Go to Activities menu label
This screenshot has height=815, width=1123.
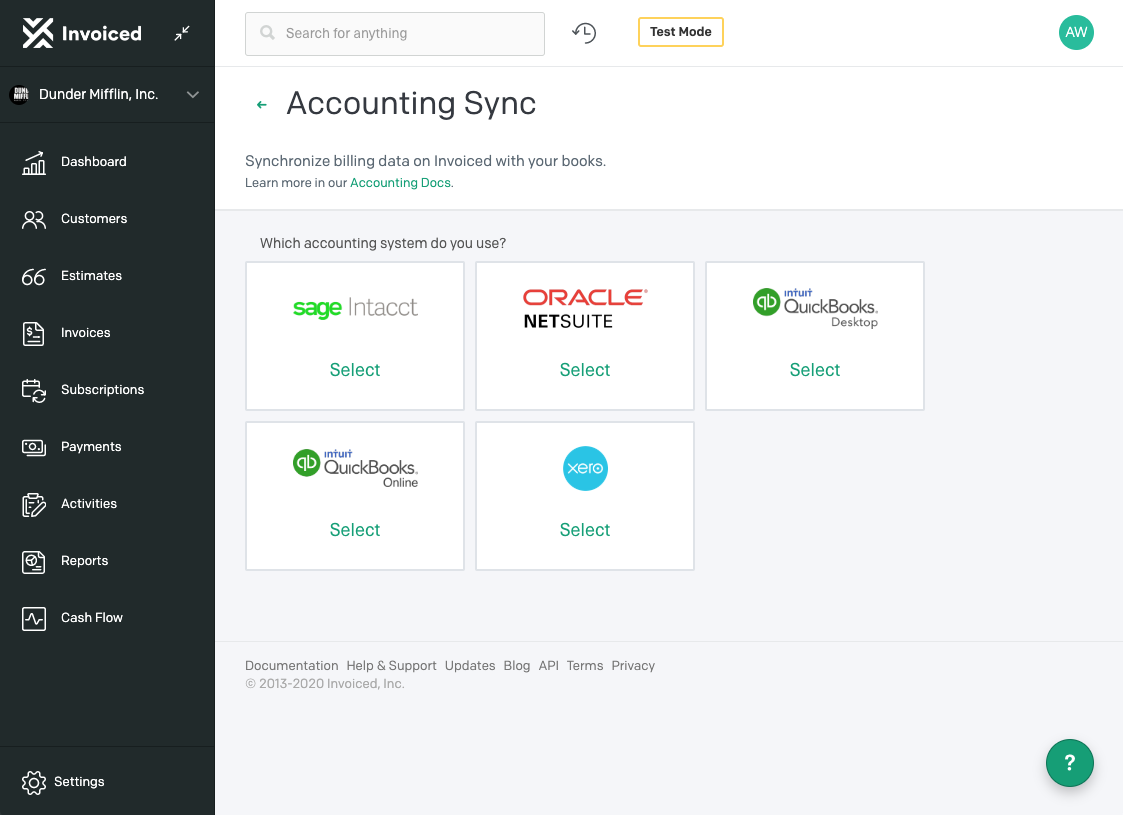(89, 503)
